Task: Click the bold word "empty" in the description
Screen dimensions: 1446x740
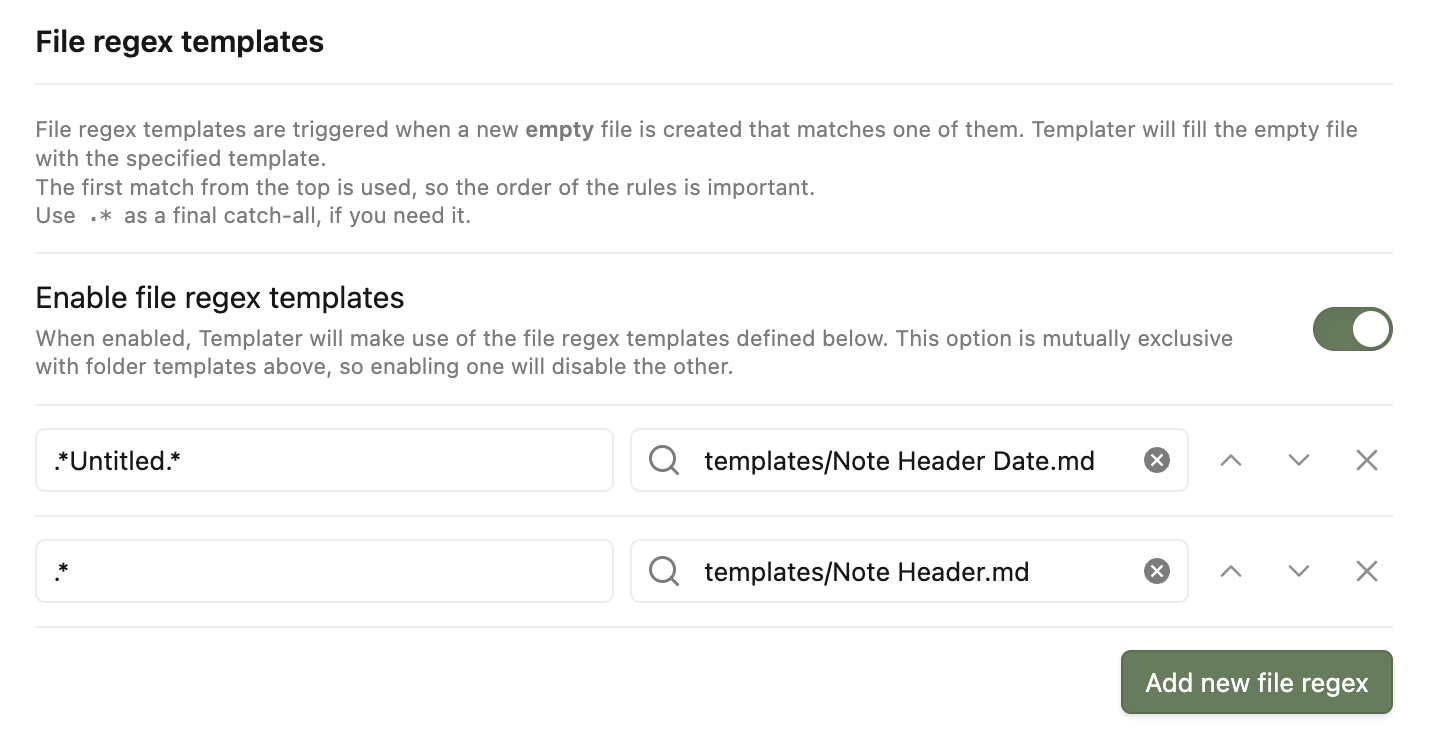Action: point(560,130)
